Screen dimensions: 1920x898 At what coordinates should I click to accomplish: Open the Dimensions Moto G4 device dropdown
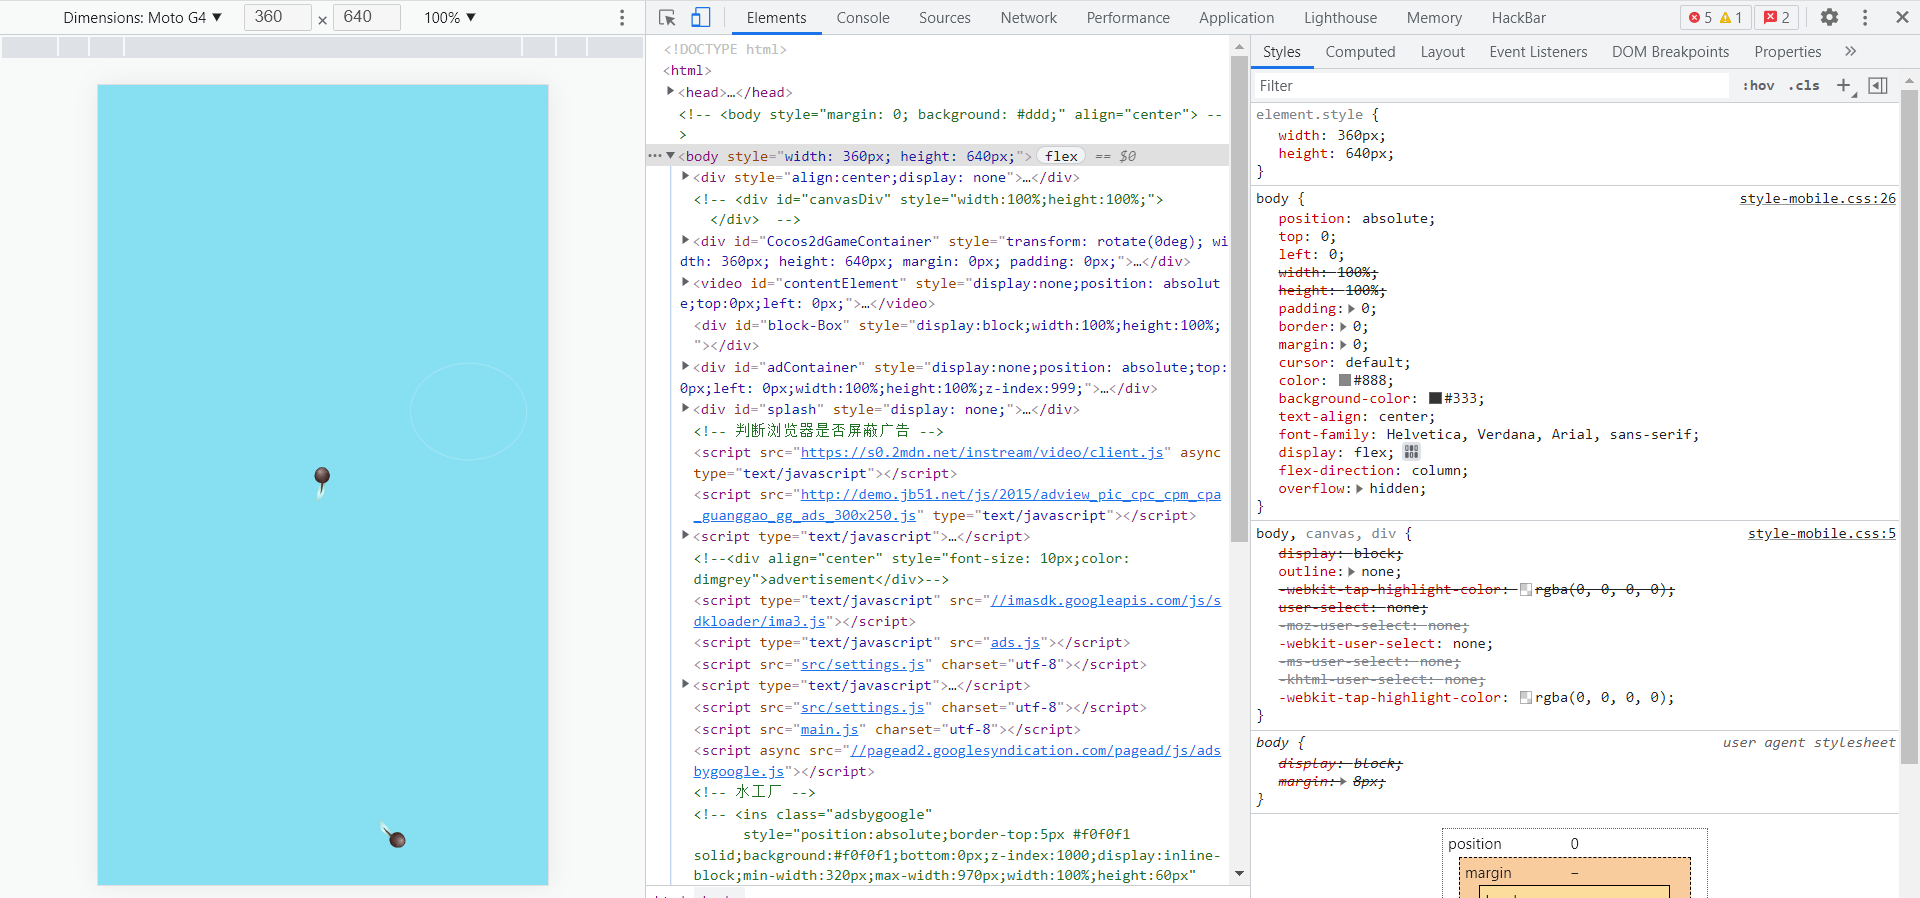pos(142,17)
